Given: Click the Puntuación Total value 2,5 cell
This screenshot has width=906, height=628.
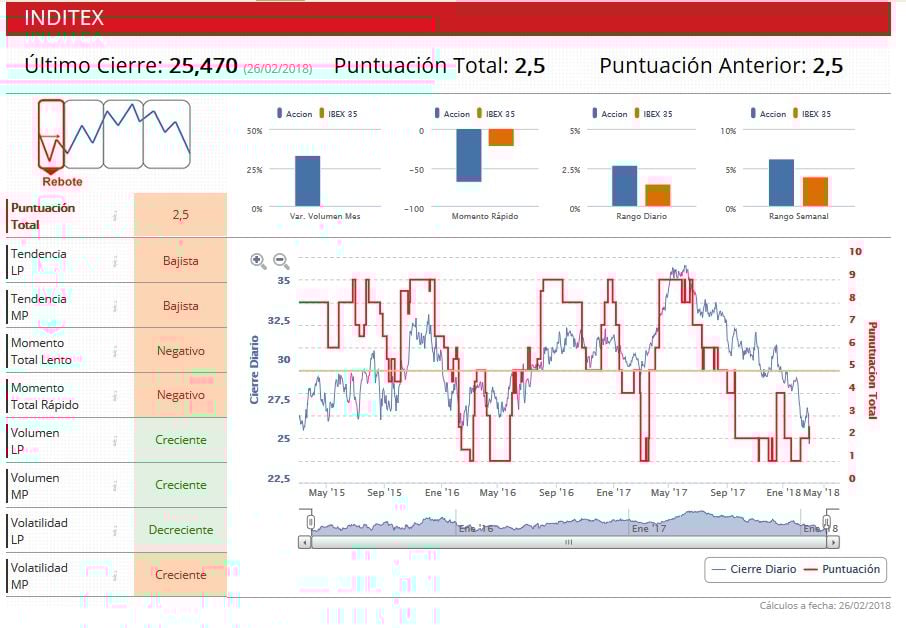Looking at the screenshot, I should pos(180,215).
